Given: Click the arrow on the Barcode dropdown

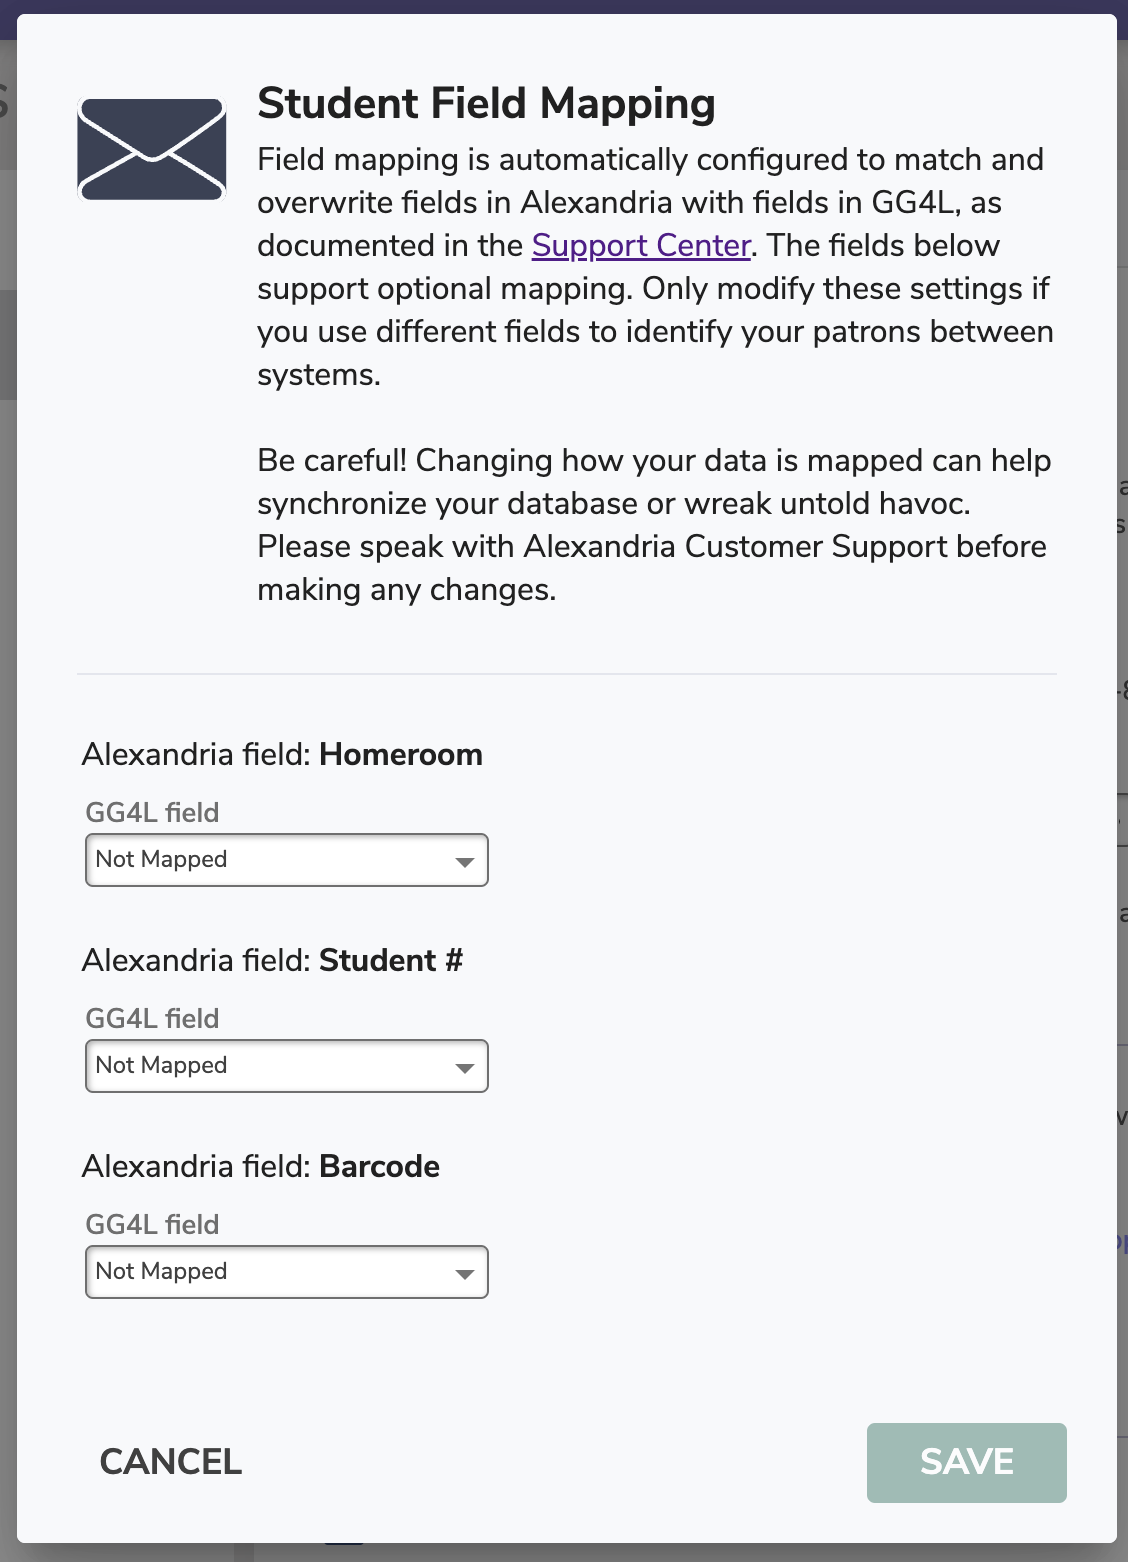Looking at the screenshot, I should [x=464, y=1274].
